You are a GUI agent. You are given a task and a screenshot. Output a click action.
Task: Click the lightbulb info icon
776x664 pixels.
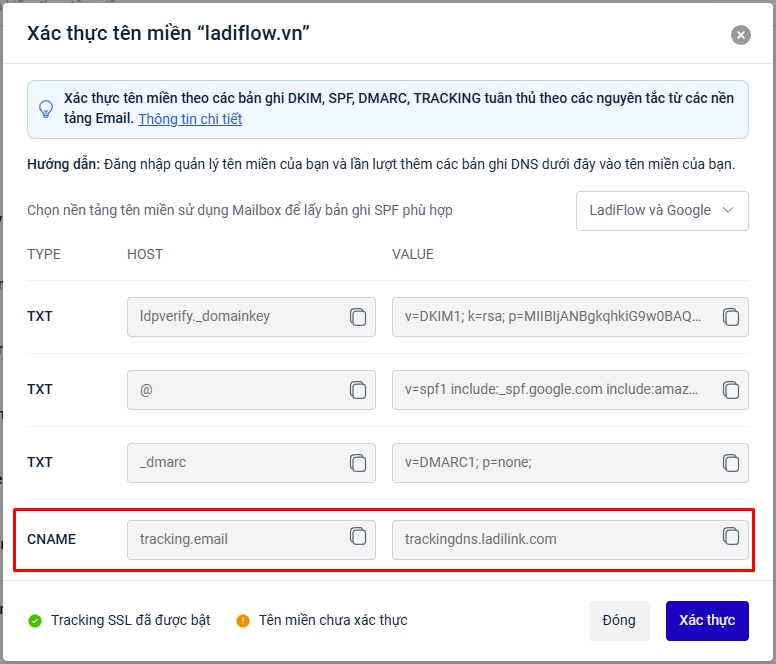click(46, 109)
